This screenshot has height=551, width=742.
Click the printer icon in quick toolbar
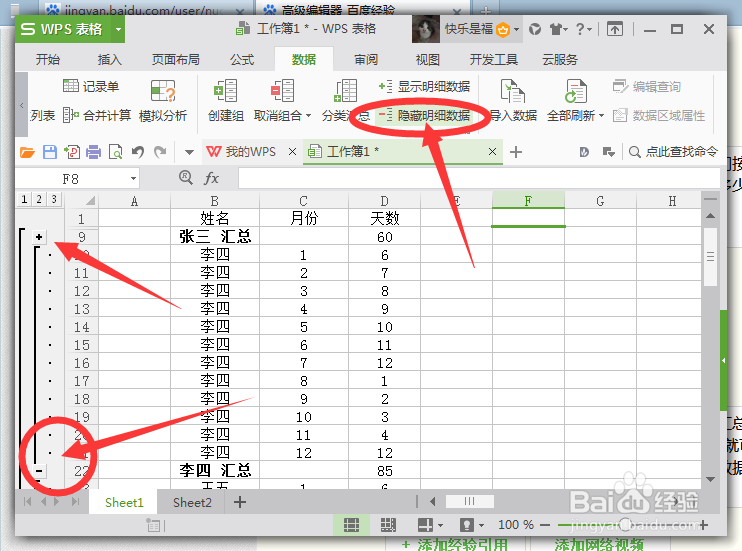coord(93,152)
